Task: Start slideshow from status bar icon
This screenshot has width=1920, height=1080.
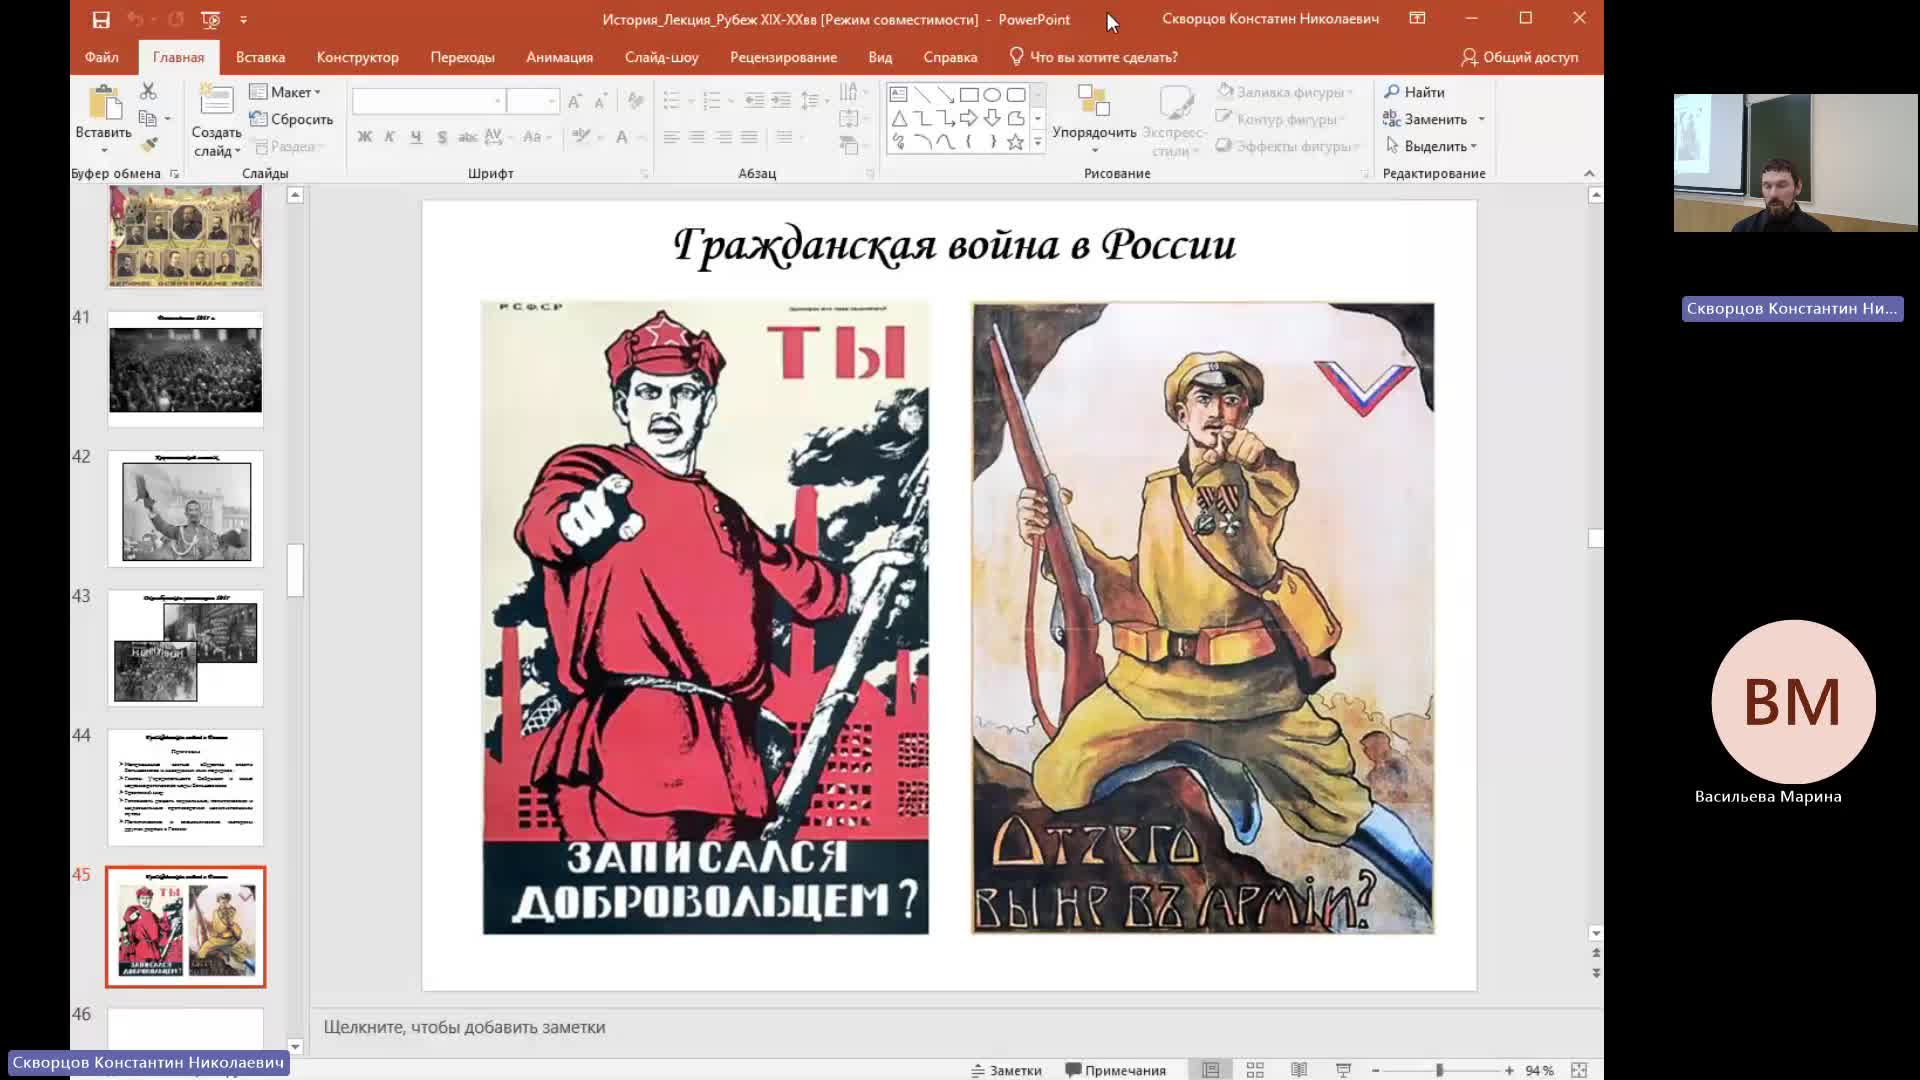Action: 1343,1070
